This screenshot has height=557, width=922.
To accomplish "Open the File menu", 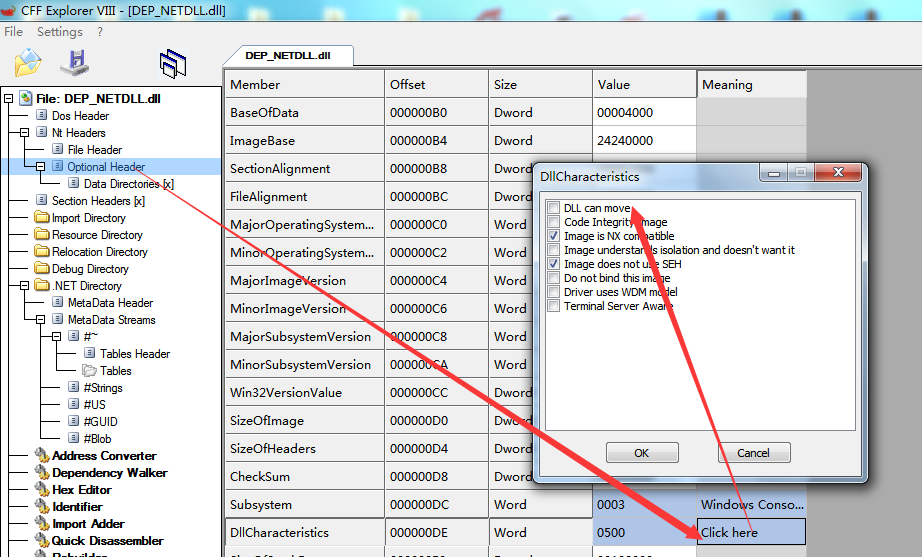I will pos(13,32).
